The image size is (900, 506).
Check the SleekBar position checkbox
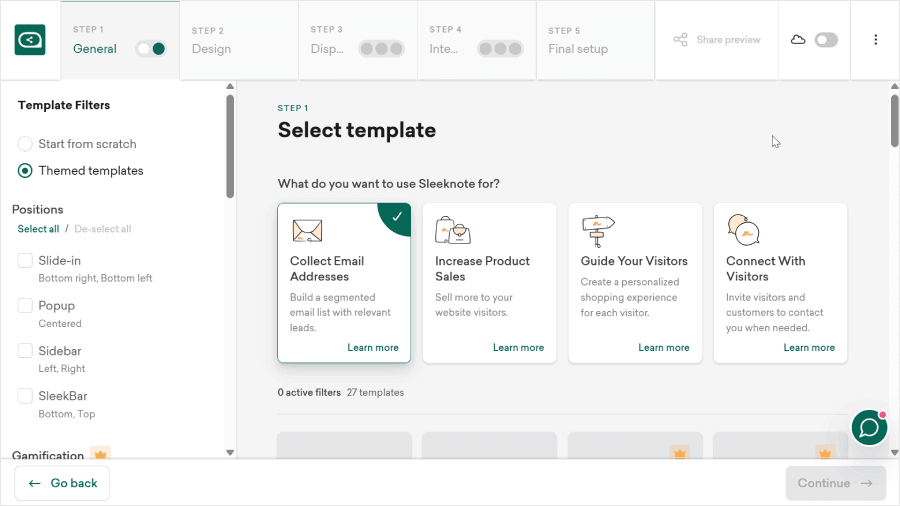[25, 396]
